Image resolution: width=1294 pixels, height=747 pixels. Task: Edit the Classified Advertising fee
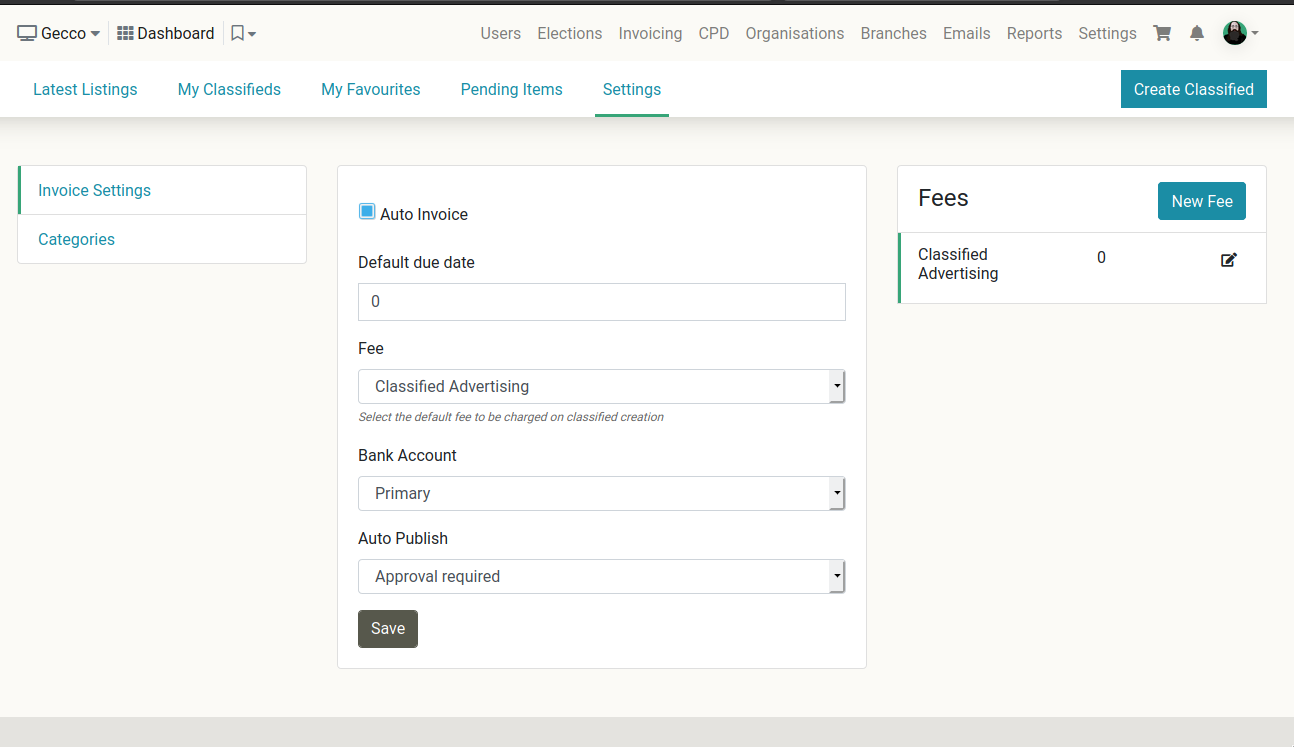click(x=1229, y=259)
